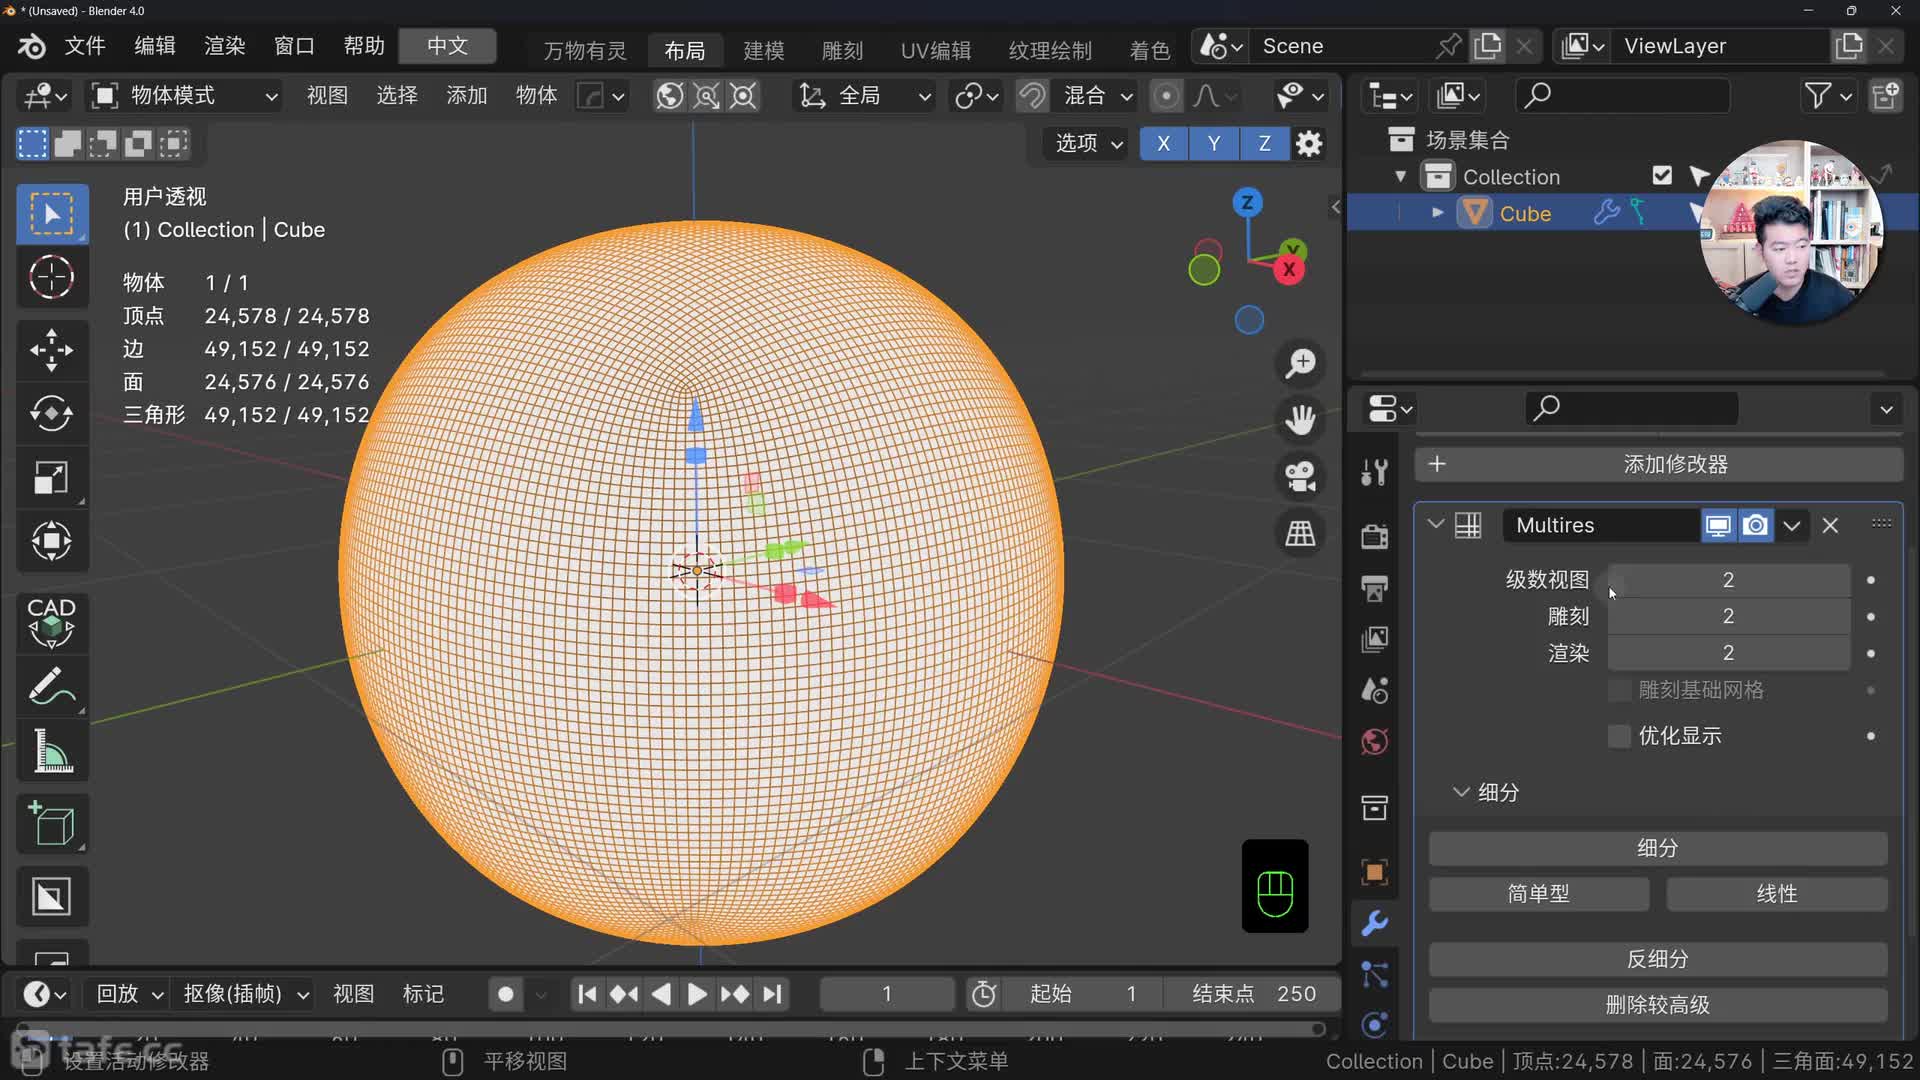
Task: Click the Add Cube tool
Action: tap(51, 824)
